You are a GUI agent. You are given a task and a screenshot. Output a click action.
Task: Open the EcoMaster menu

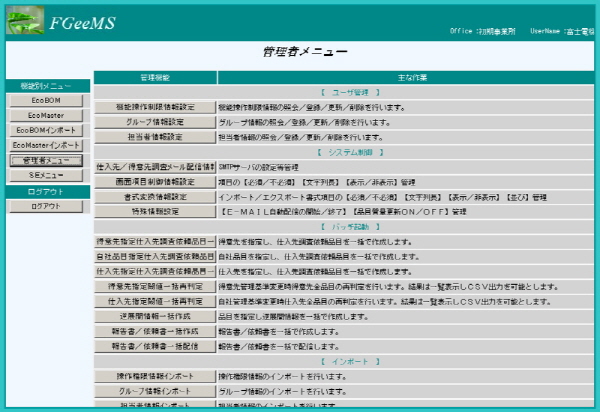point(45,116)
